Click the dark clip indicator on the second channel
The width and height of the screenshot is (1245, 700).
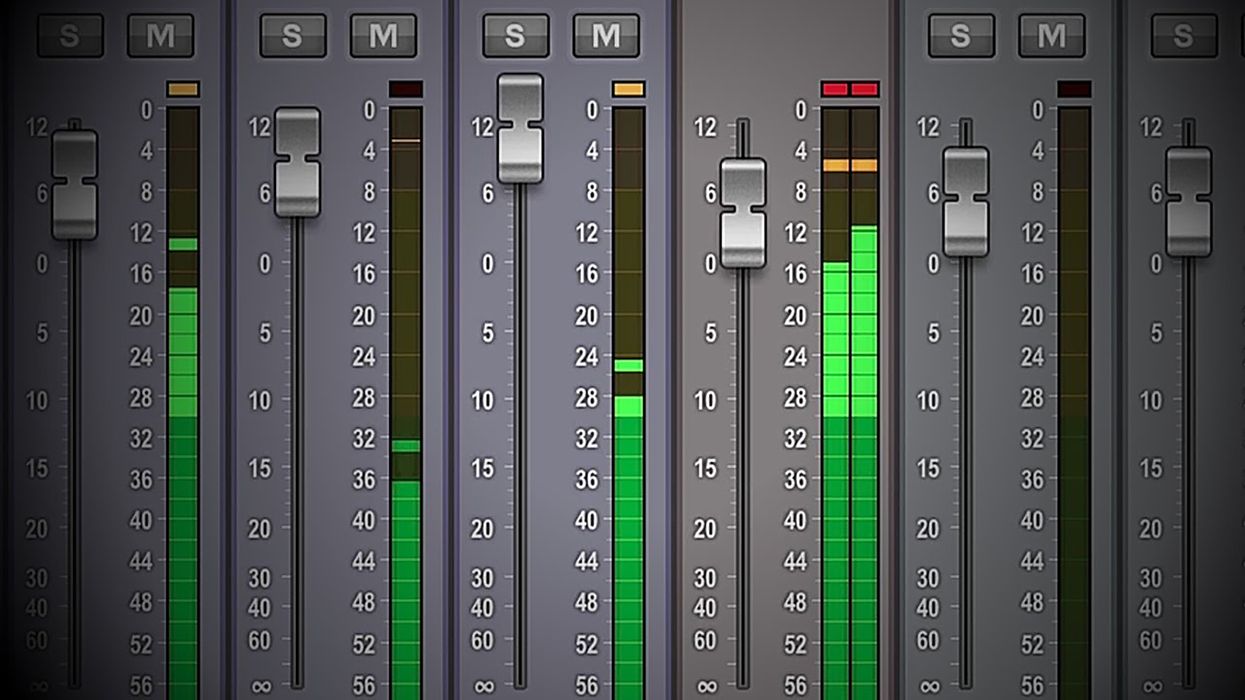(x=404, y=88)
